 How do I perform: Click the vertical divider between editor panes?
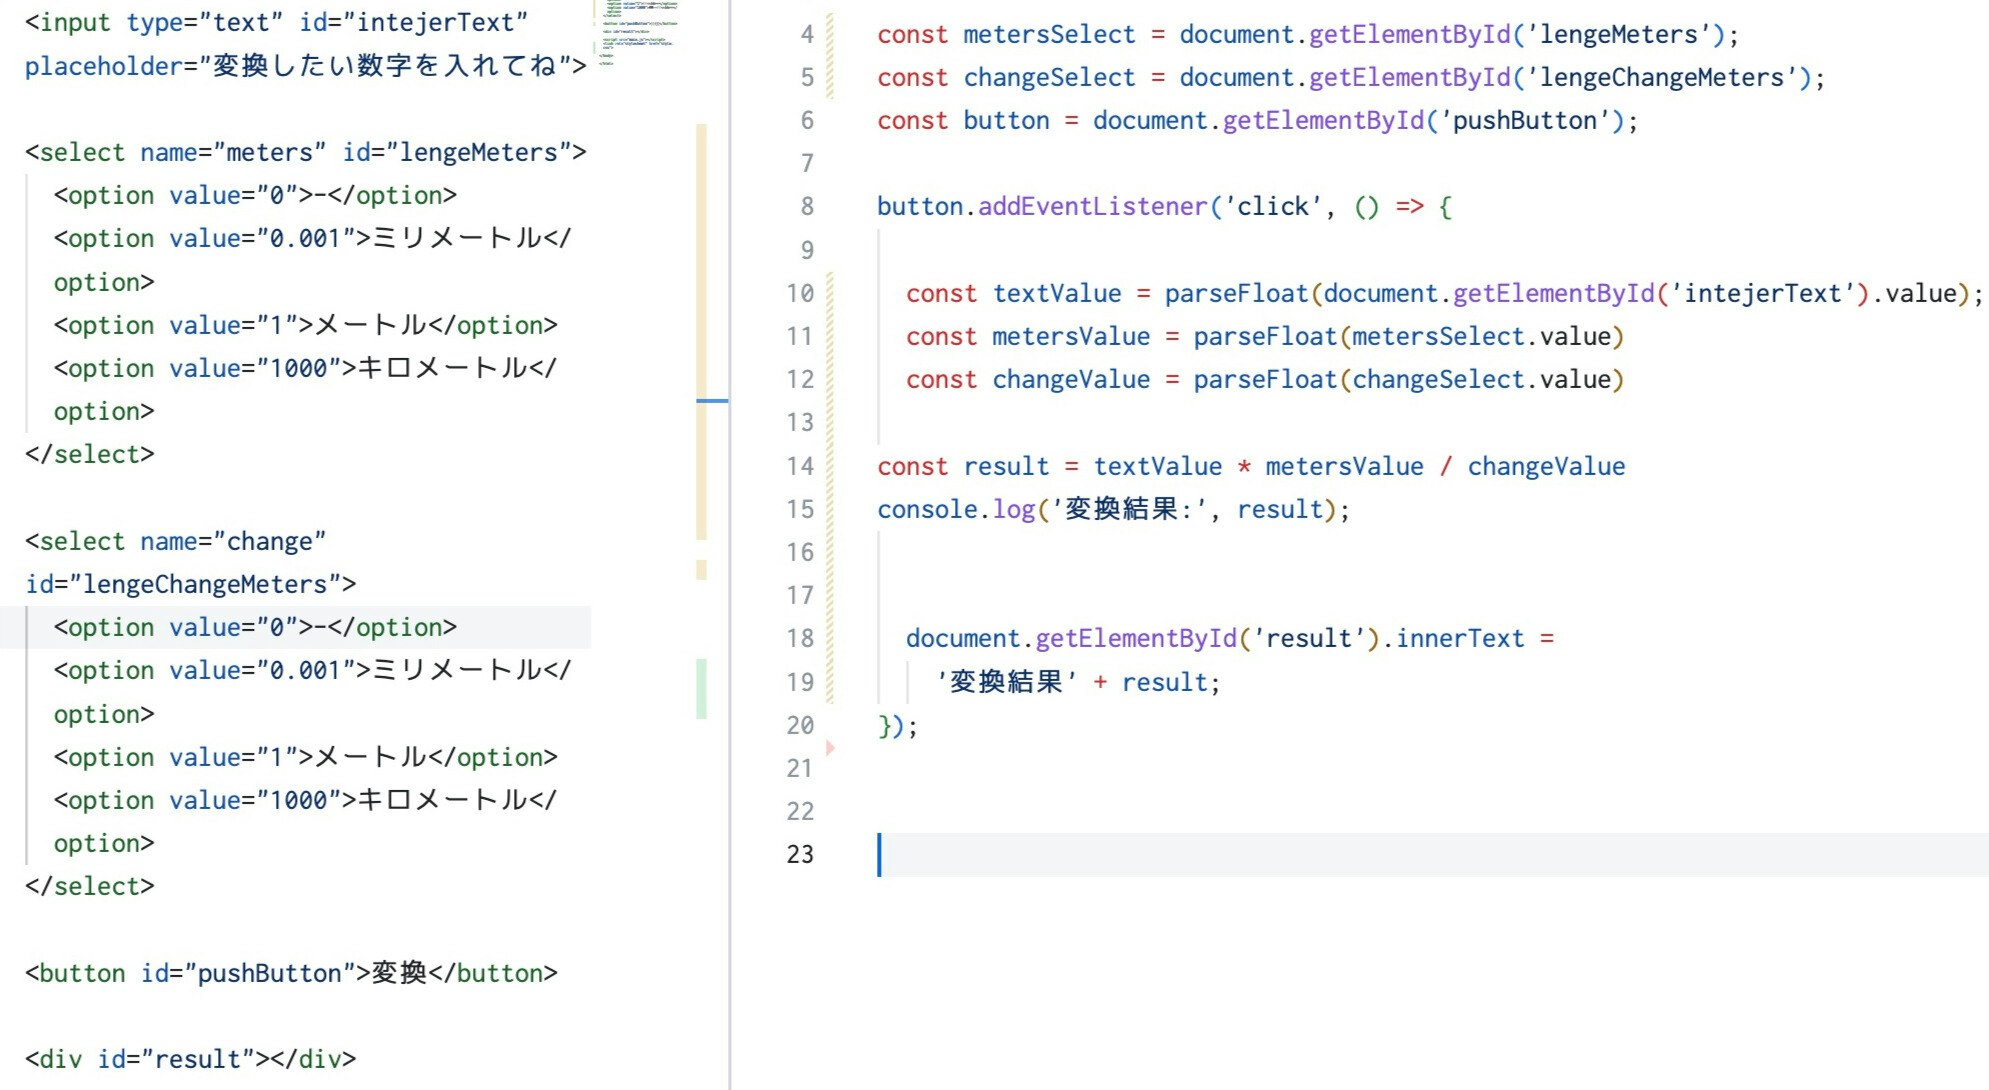[730, 545]
